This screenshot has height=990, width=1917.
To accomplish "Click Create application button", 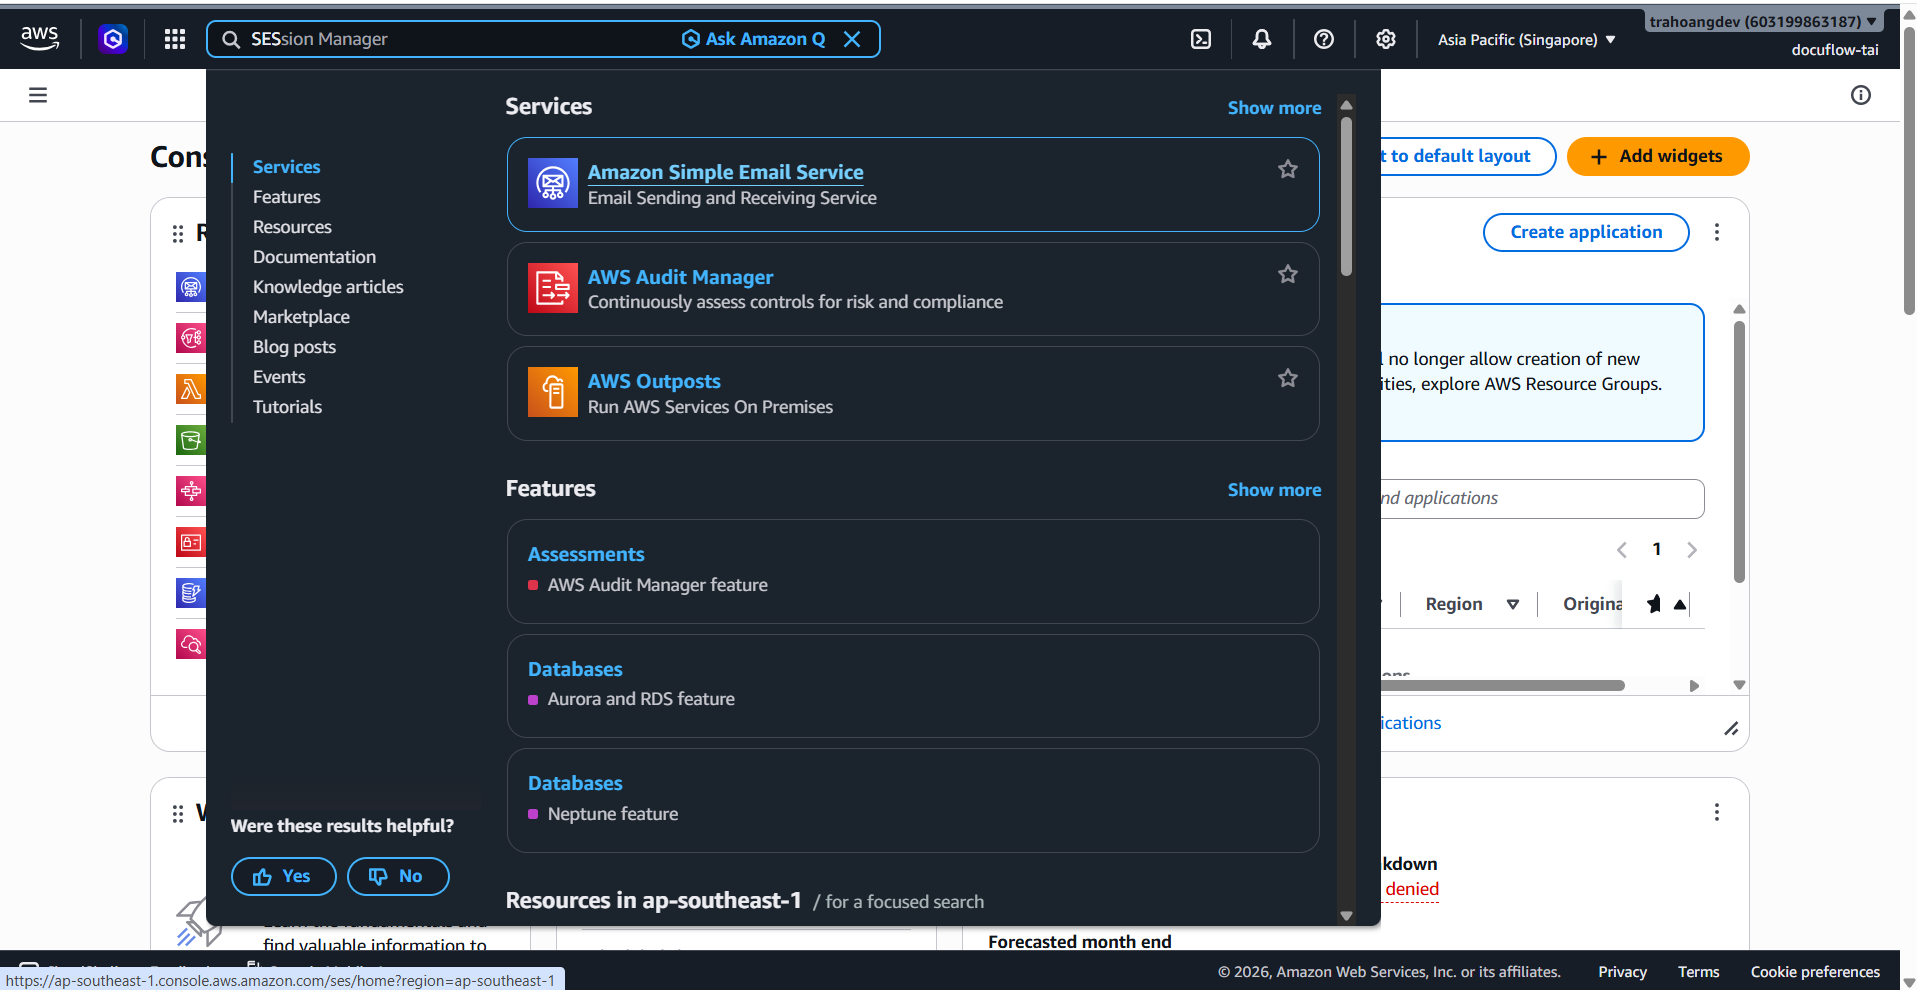I will click(1586, 232).
